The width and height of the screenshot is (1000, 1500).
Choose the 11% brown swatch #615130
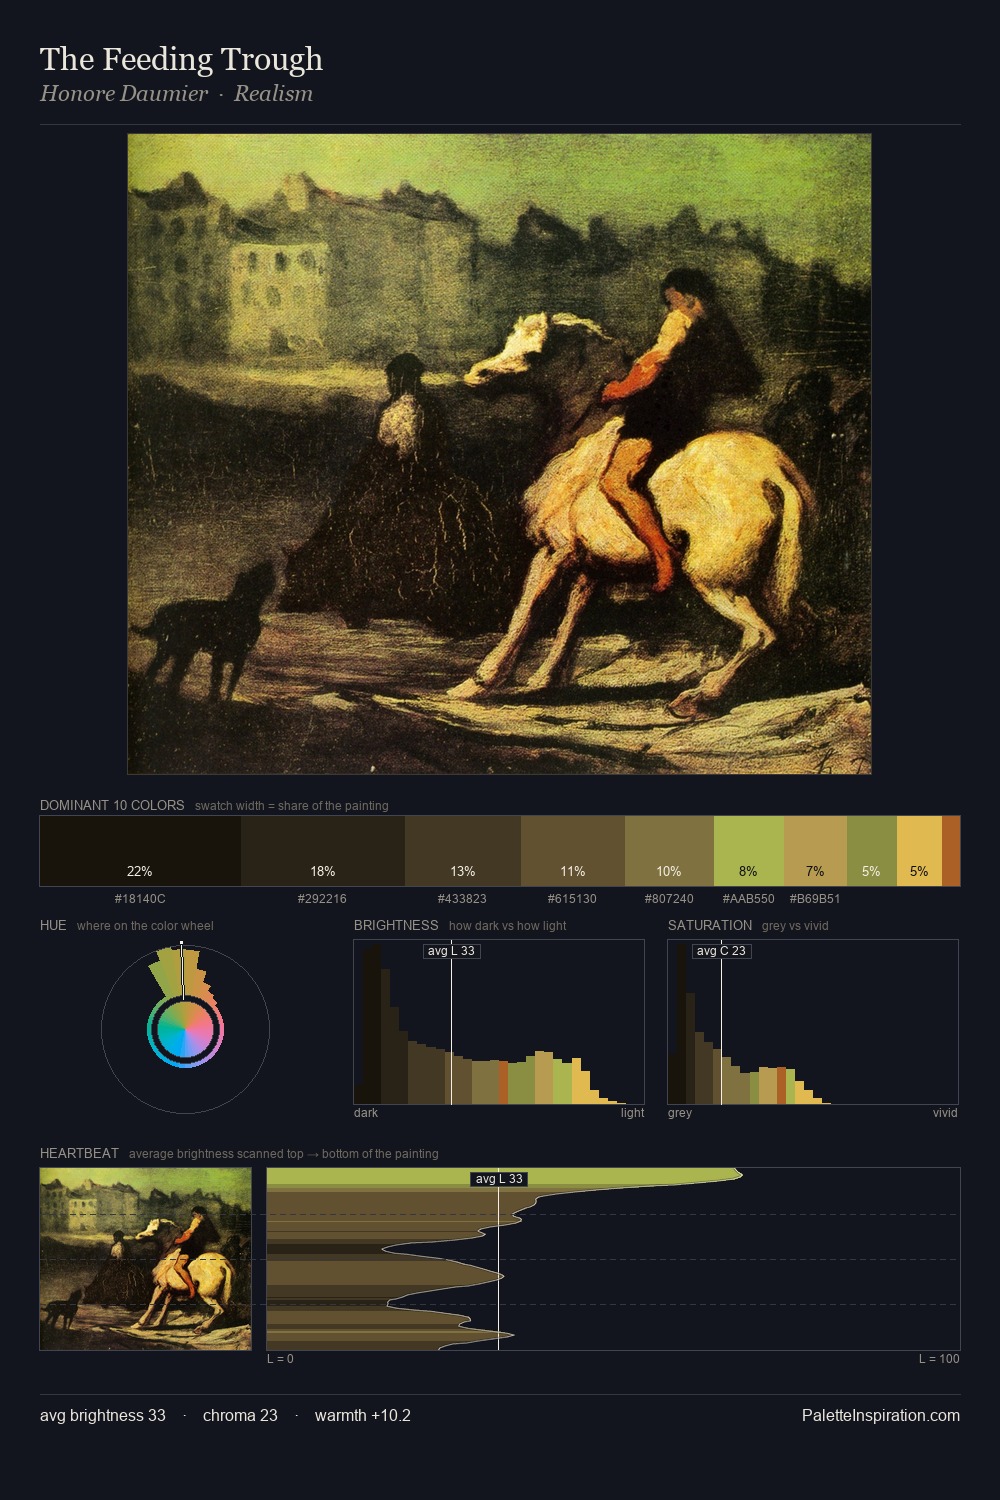[x=573, y=851]
